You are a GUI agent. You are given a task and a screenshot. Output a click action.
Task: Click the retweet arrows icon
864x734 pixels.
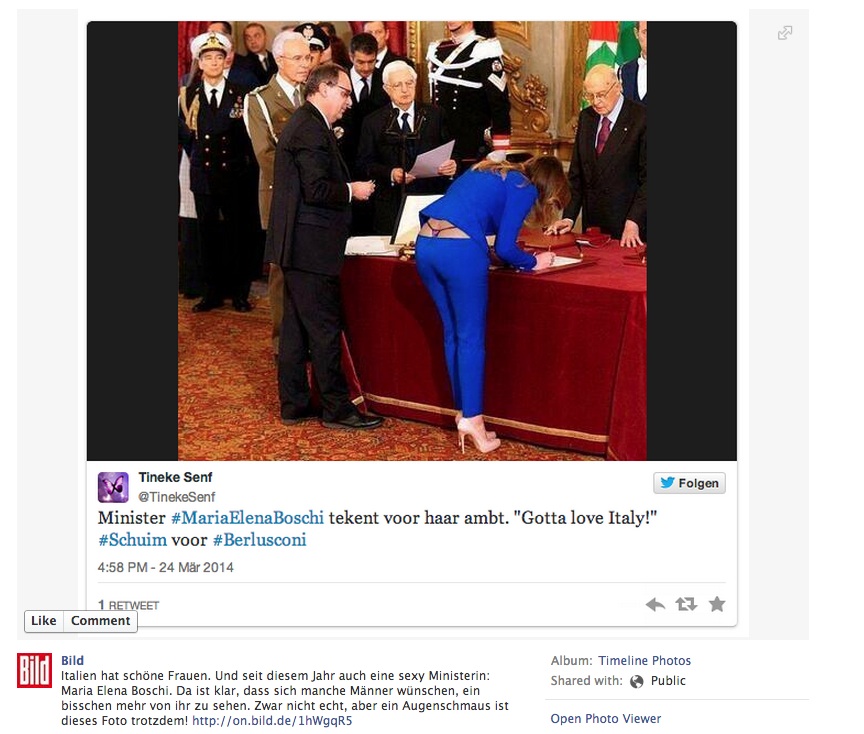686,605
